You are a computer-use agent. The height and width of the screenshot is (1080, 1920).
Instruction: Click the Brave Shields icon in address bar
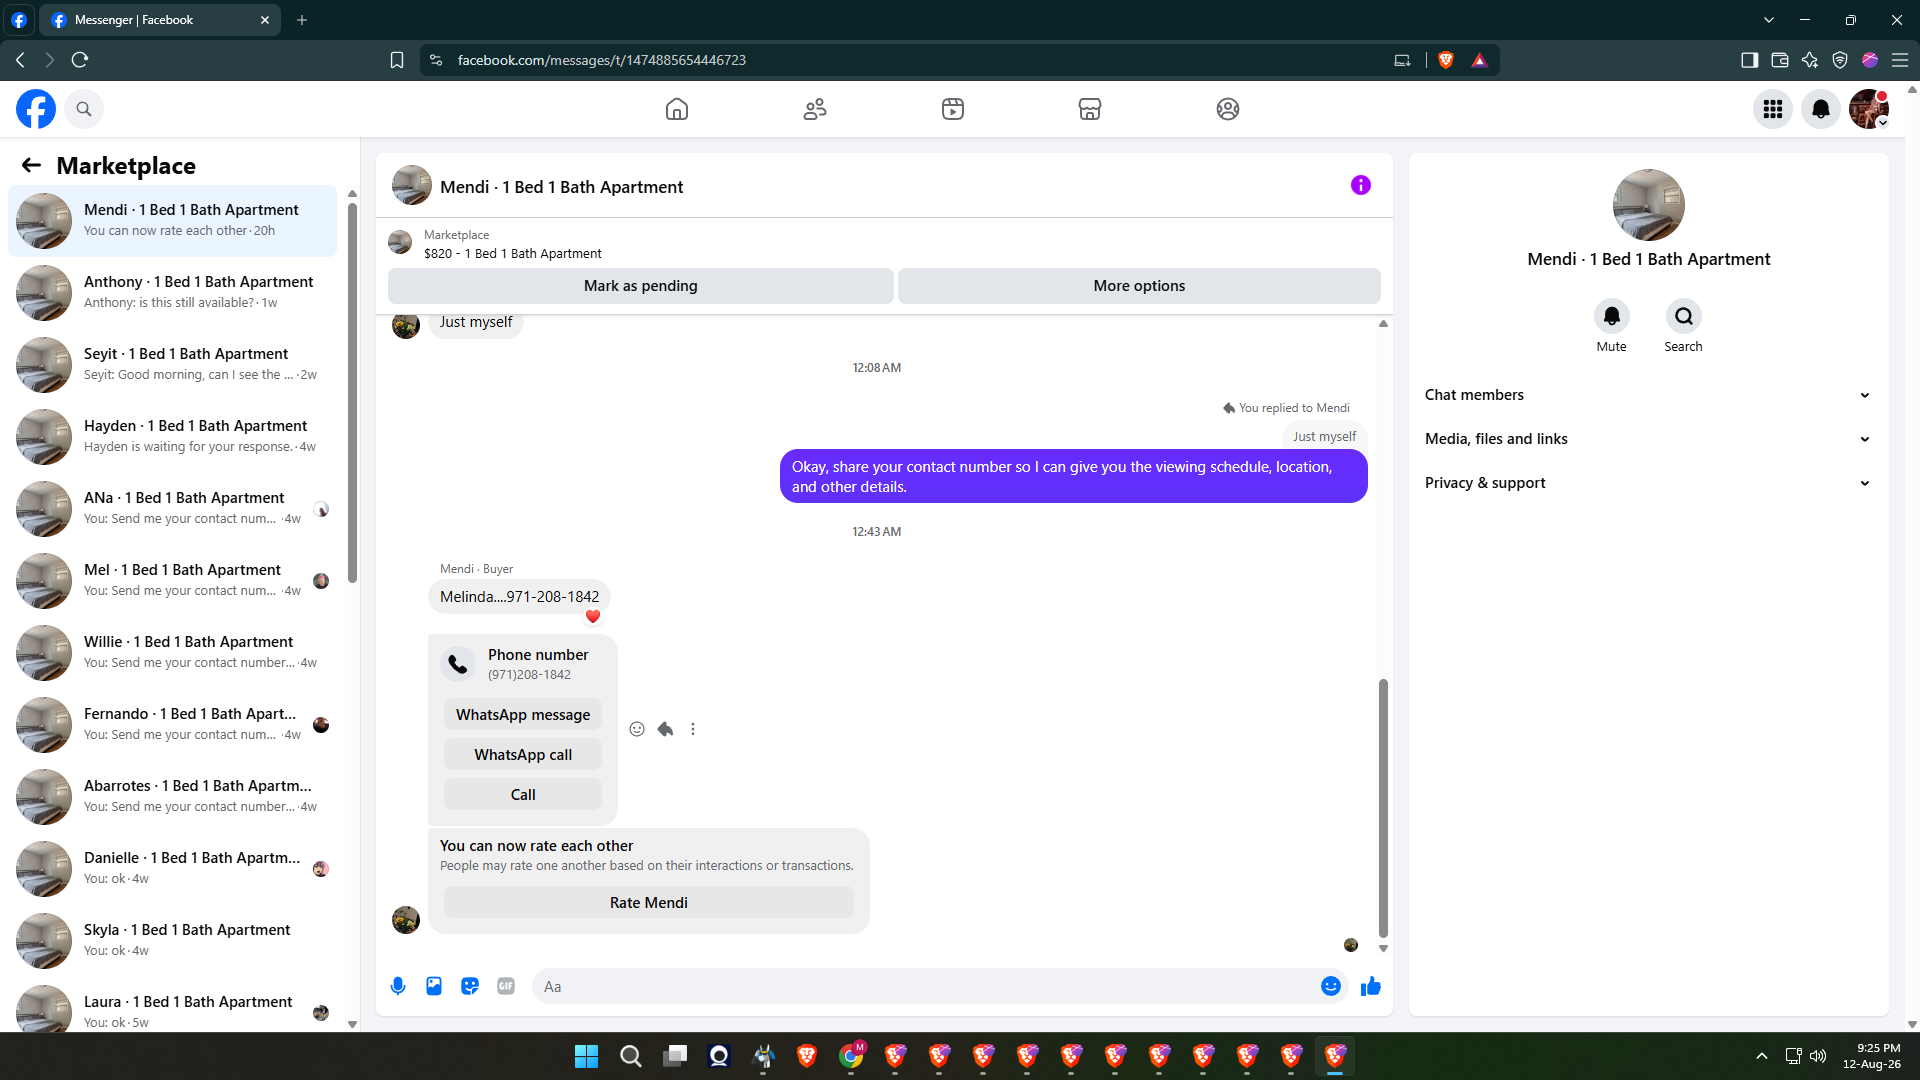point(1446,60)
